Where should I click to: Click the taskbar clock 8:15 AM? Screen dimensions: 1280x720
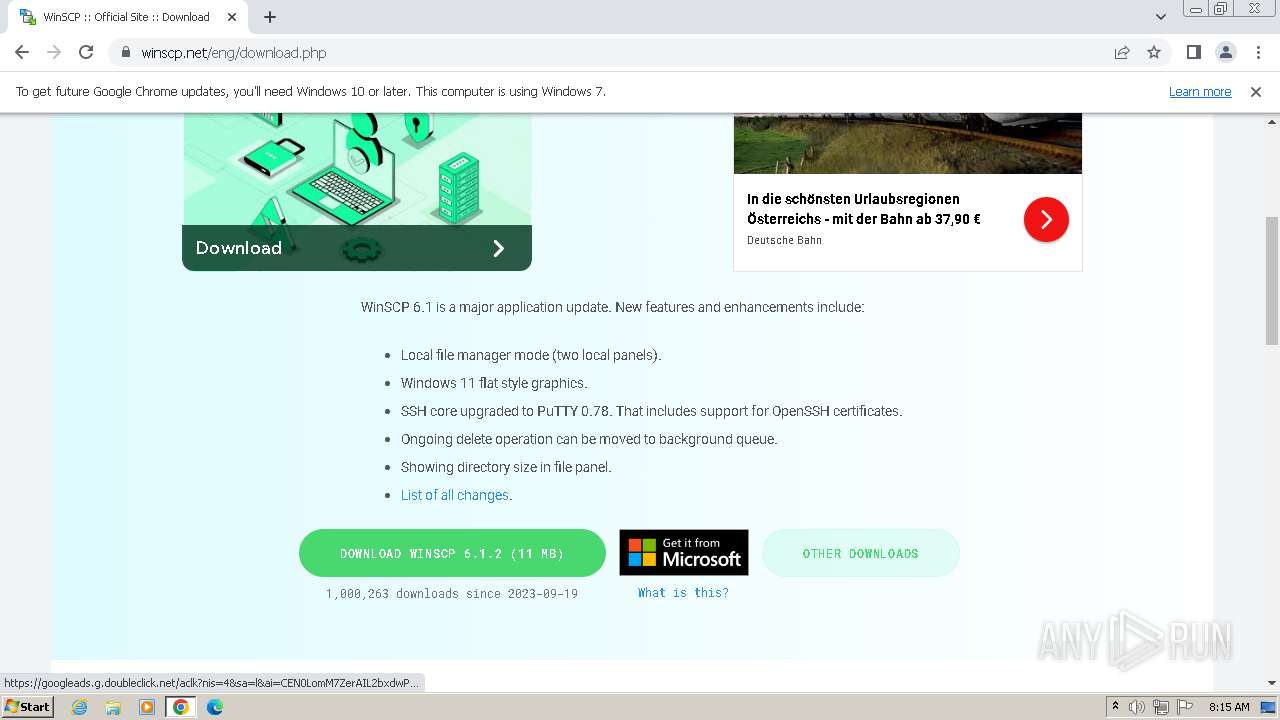1229,707
